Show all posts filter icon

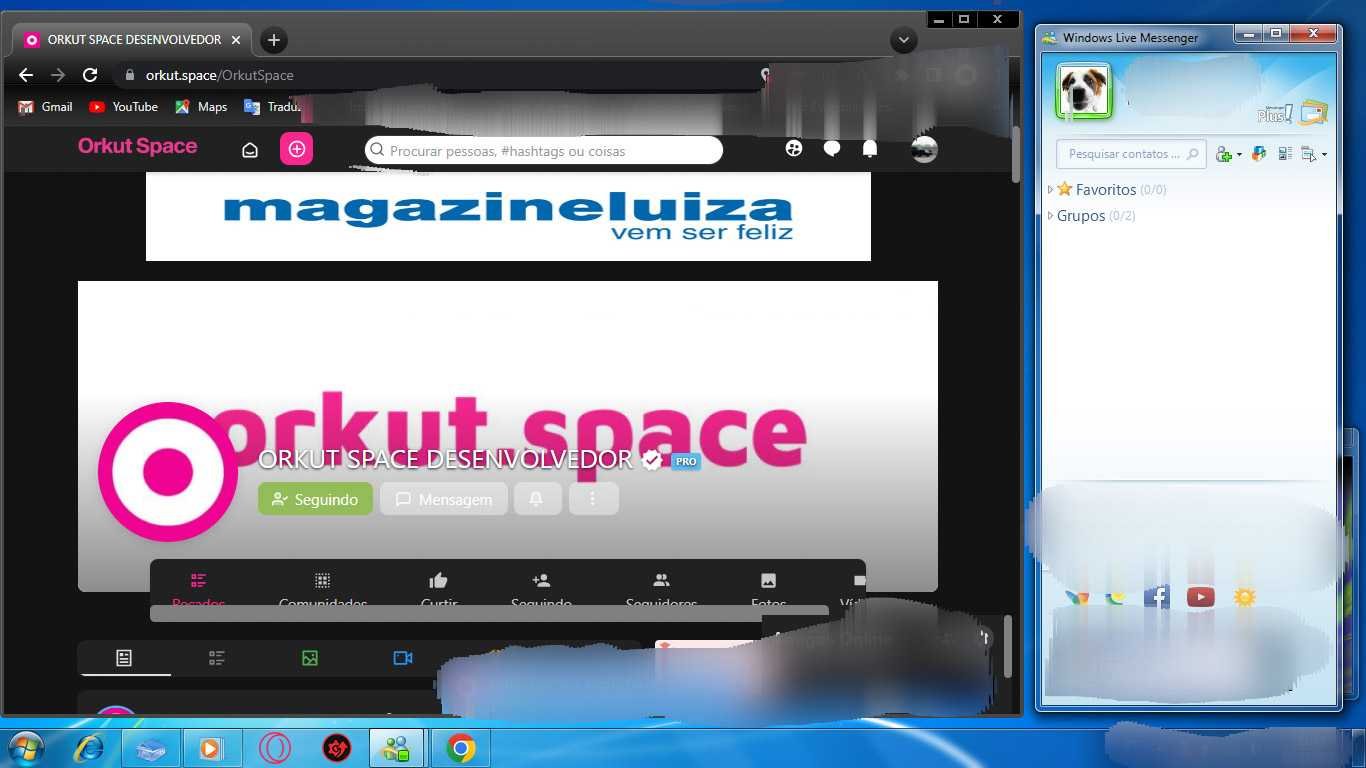click(x=124, y=658)
